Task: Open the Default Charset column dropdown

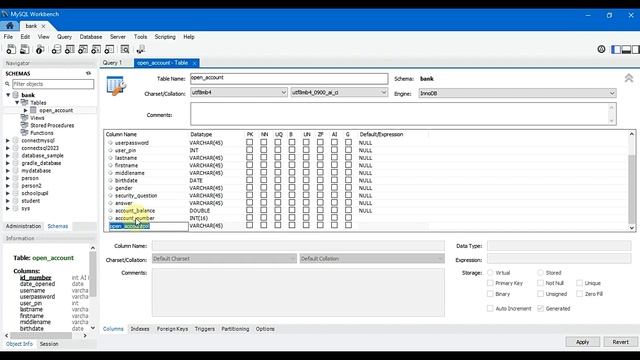Action: point(224,259)
